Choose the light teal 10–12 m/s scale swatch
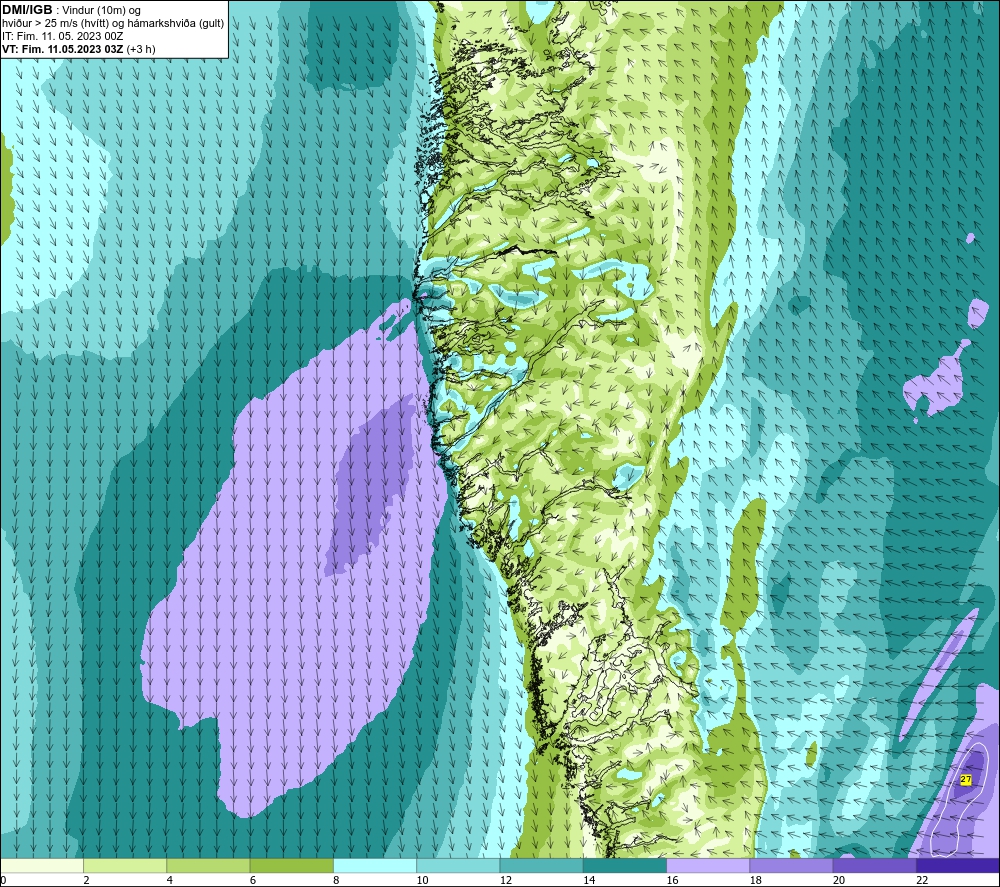The image size is (1000, 887). (x=458, y=865)
